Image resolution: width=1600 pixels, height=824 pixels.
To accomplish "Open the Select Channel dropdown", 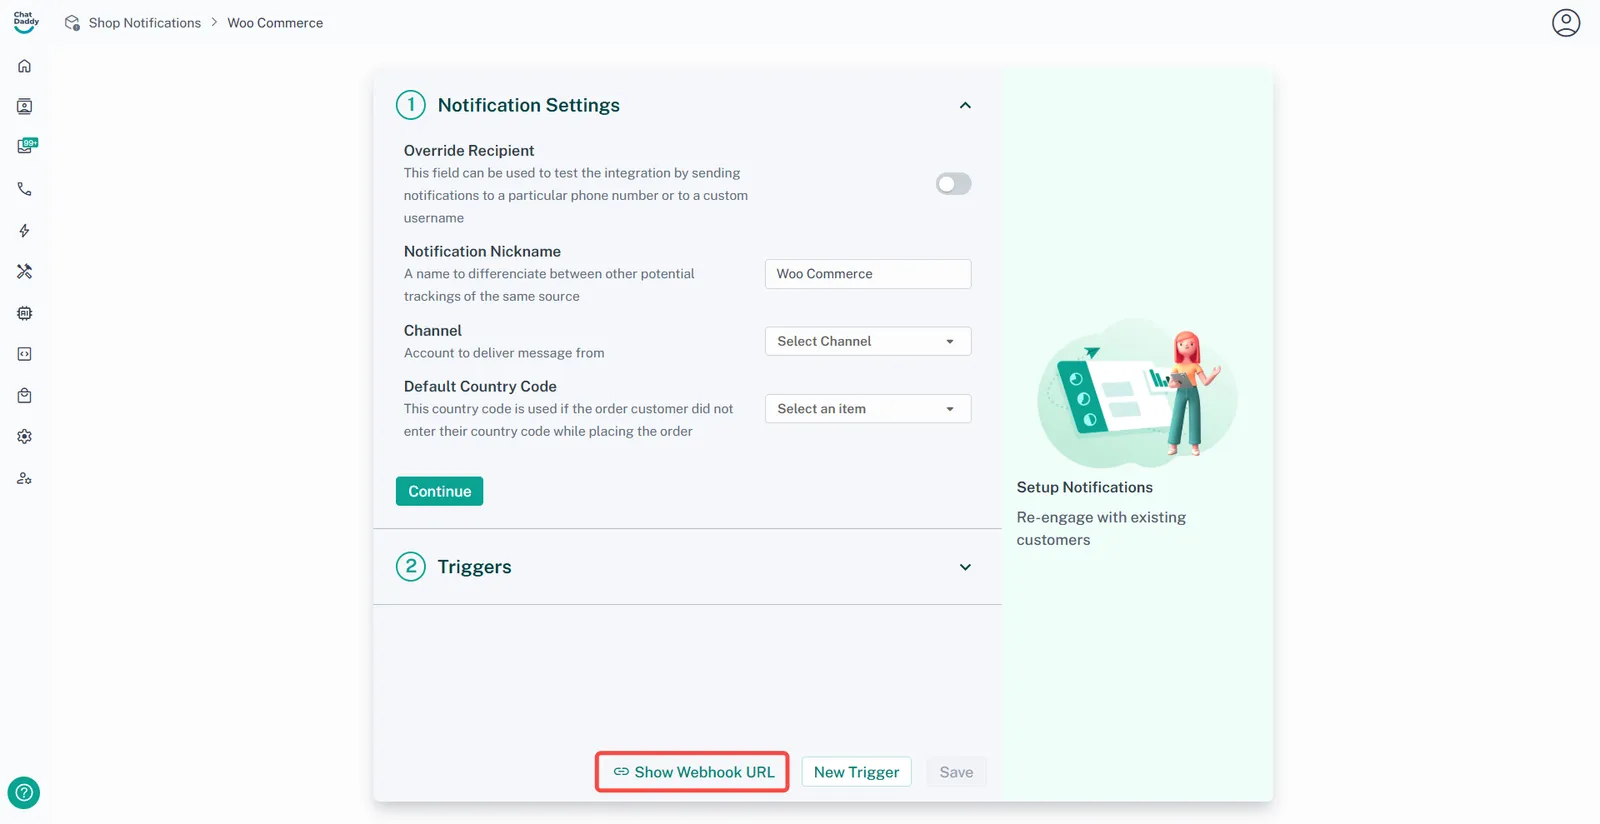I will point(867,341).
